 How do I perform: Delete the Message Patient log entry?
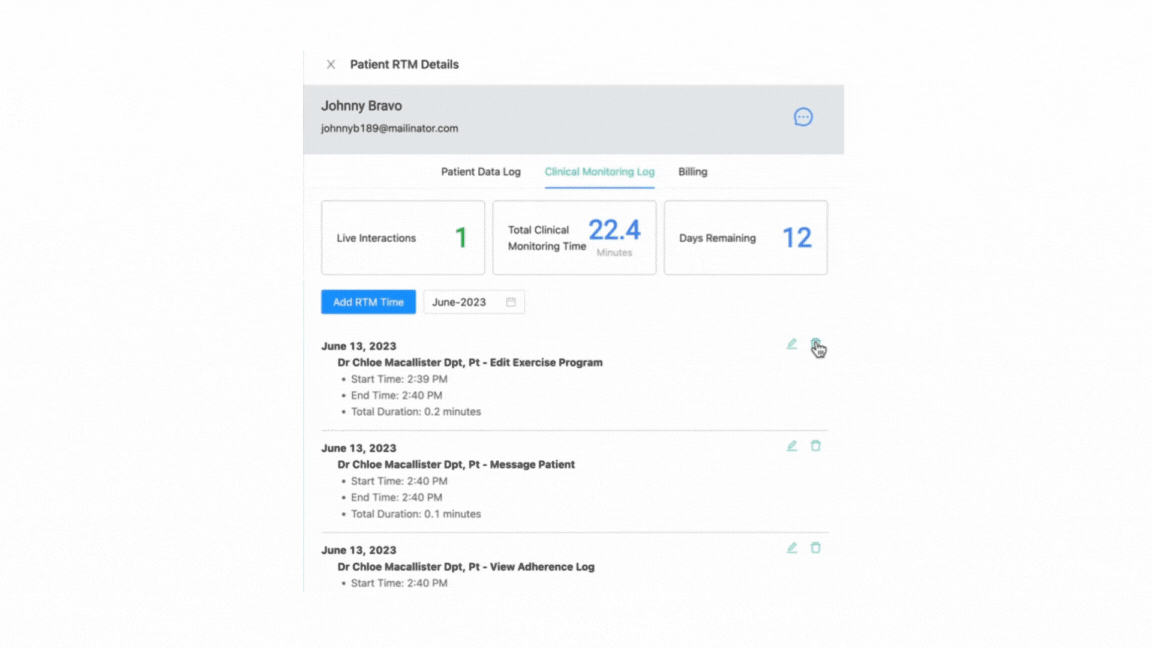click(815, 446)
